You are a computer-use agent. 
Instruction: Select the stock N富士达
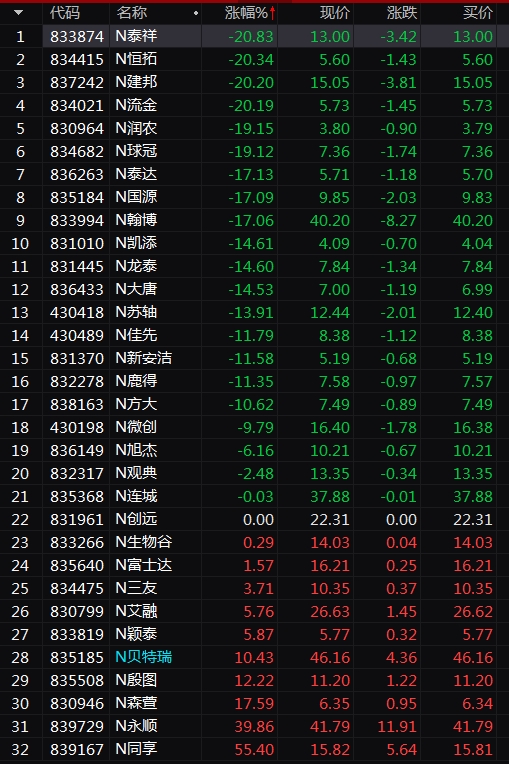[144, 565]
